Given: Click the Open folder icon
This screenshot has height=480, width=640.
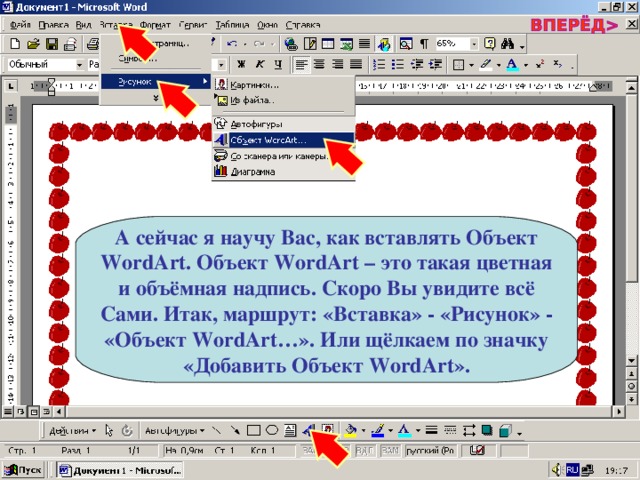Looking at the screenshot, I should tap(33, 44).
